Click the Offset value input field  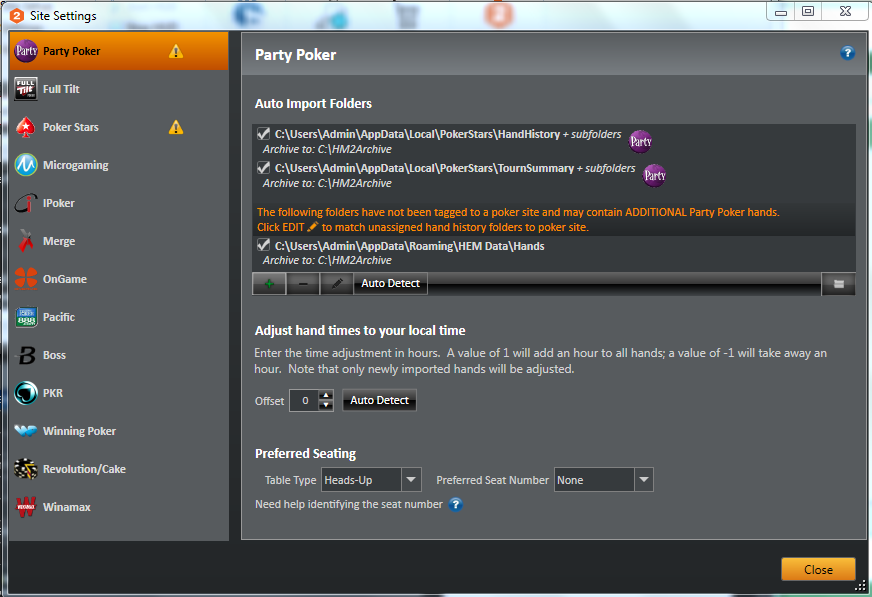[x=305, y=401]
